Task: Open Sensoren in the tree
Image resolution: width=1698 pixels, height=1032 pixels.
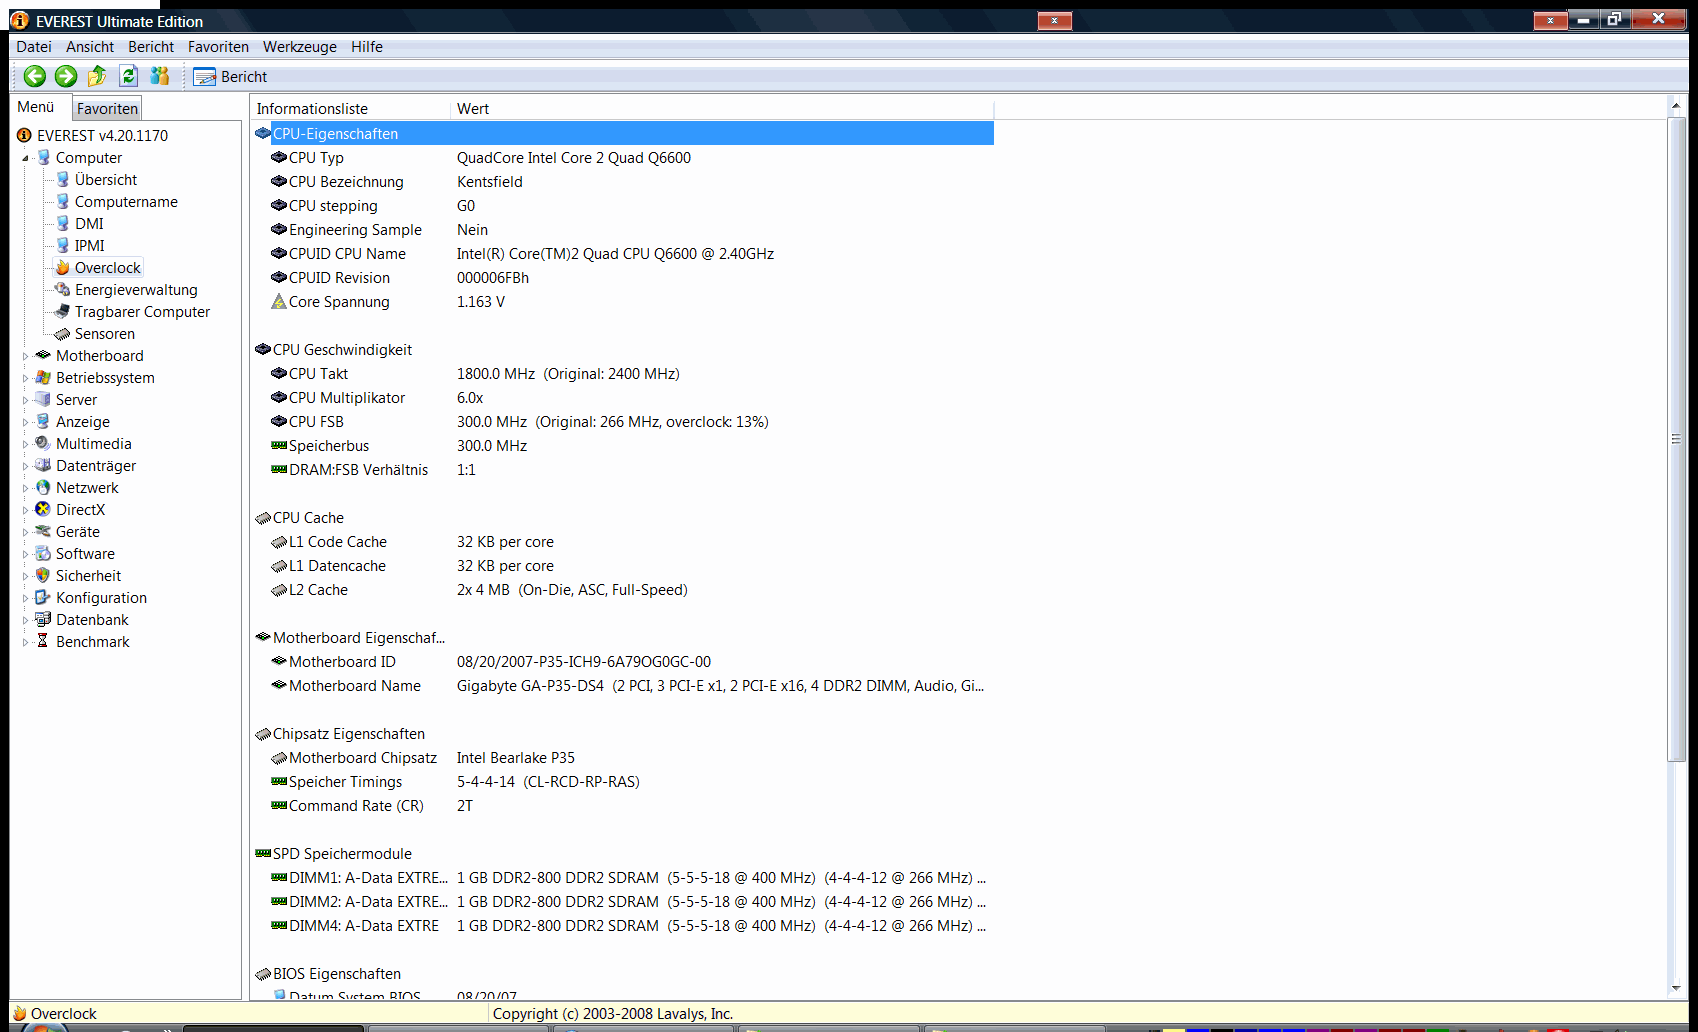Action: [x=104, y=334]
